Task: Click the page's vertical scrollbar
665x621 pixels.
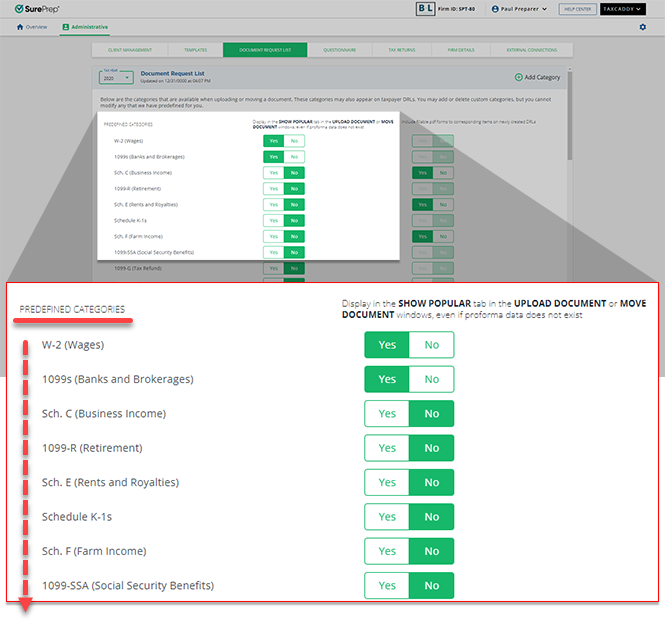Action: (570, 115)
